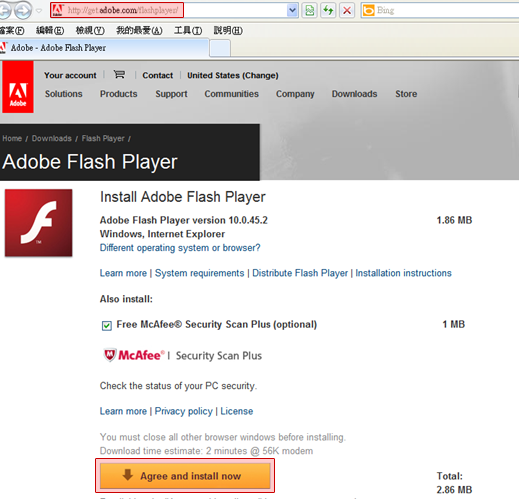Open the Store navigation item
The width and height of the screenshot is (519, 499).
point(406,94)
